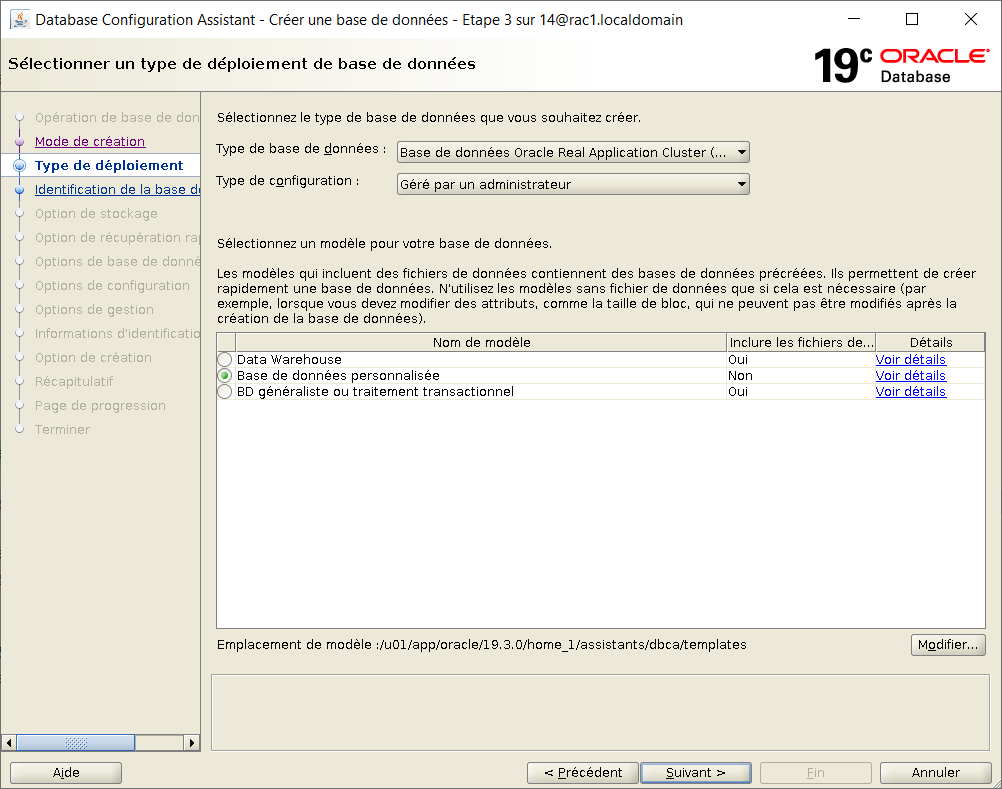Select the current Type de déploiement step
This screenshot has width=1002, height=789.
(x=109, y=165)
